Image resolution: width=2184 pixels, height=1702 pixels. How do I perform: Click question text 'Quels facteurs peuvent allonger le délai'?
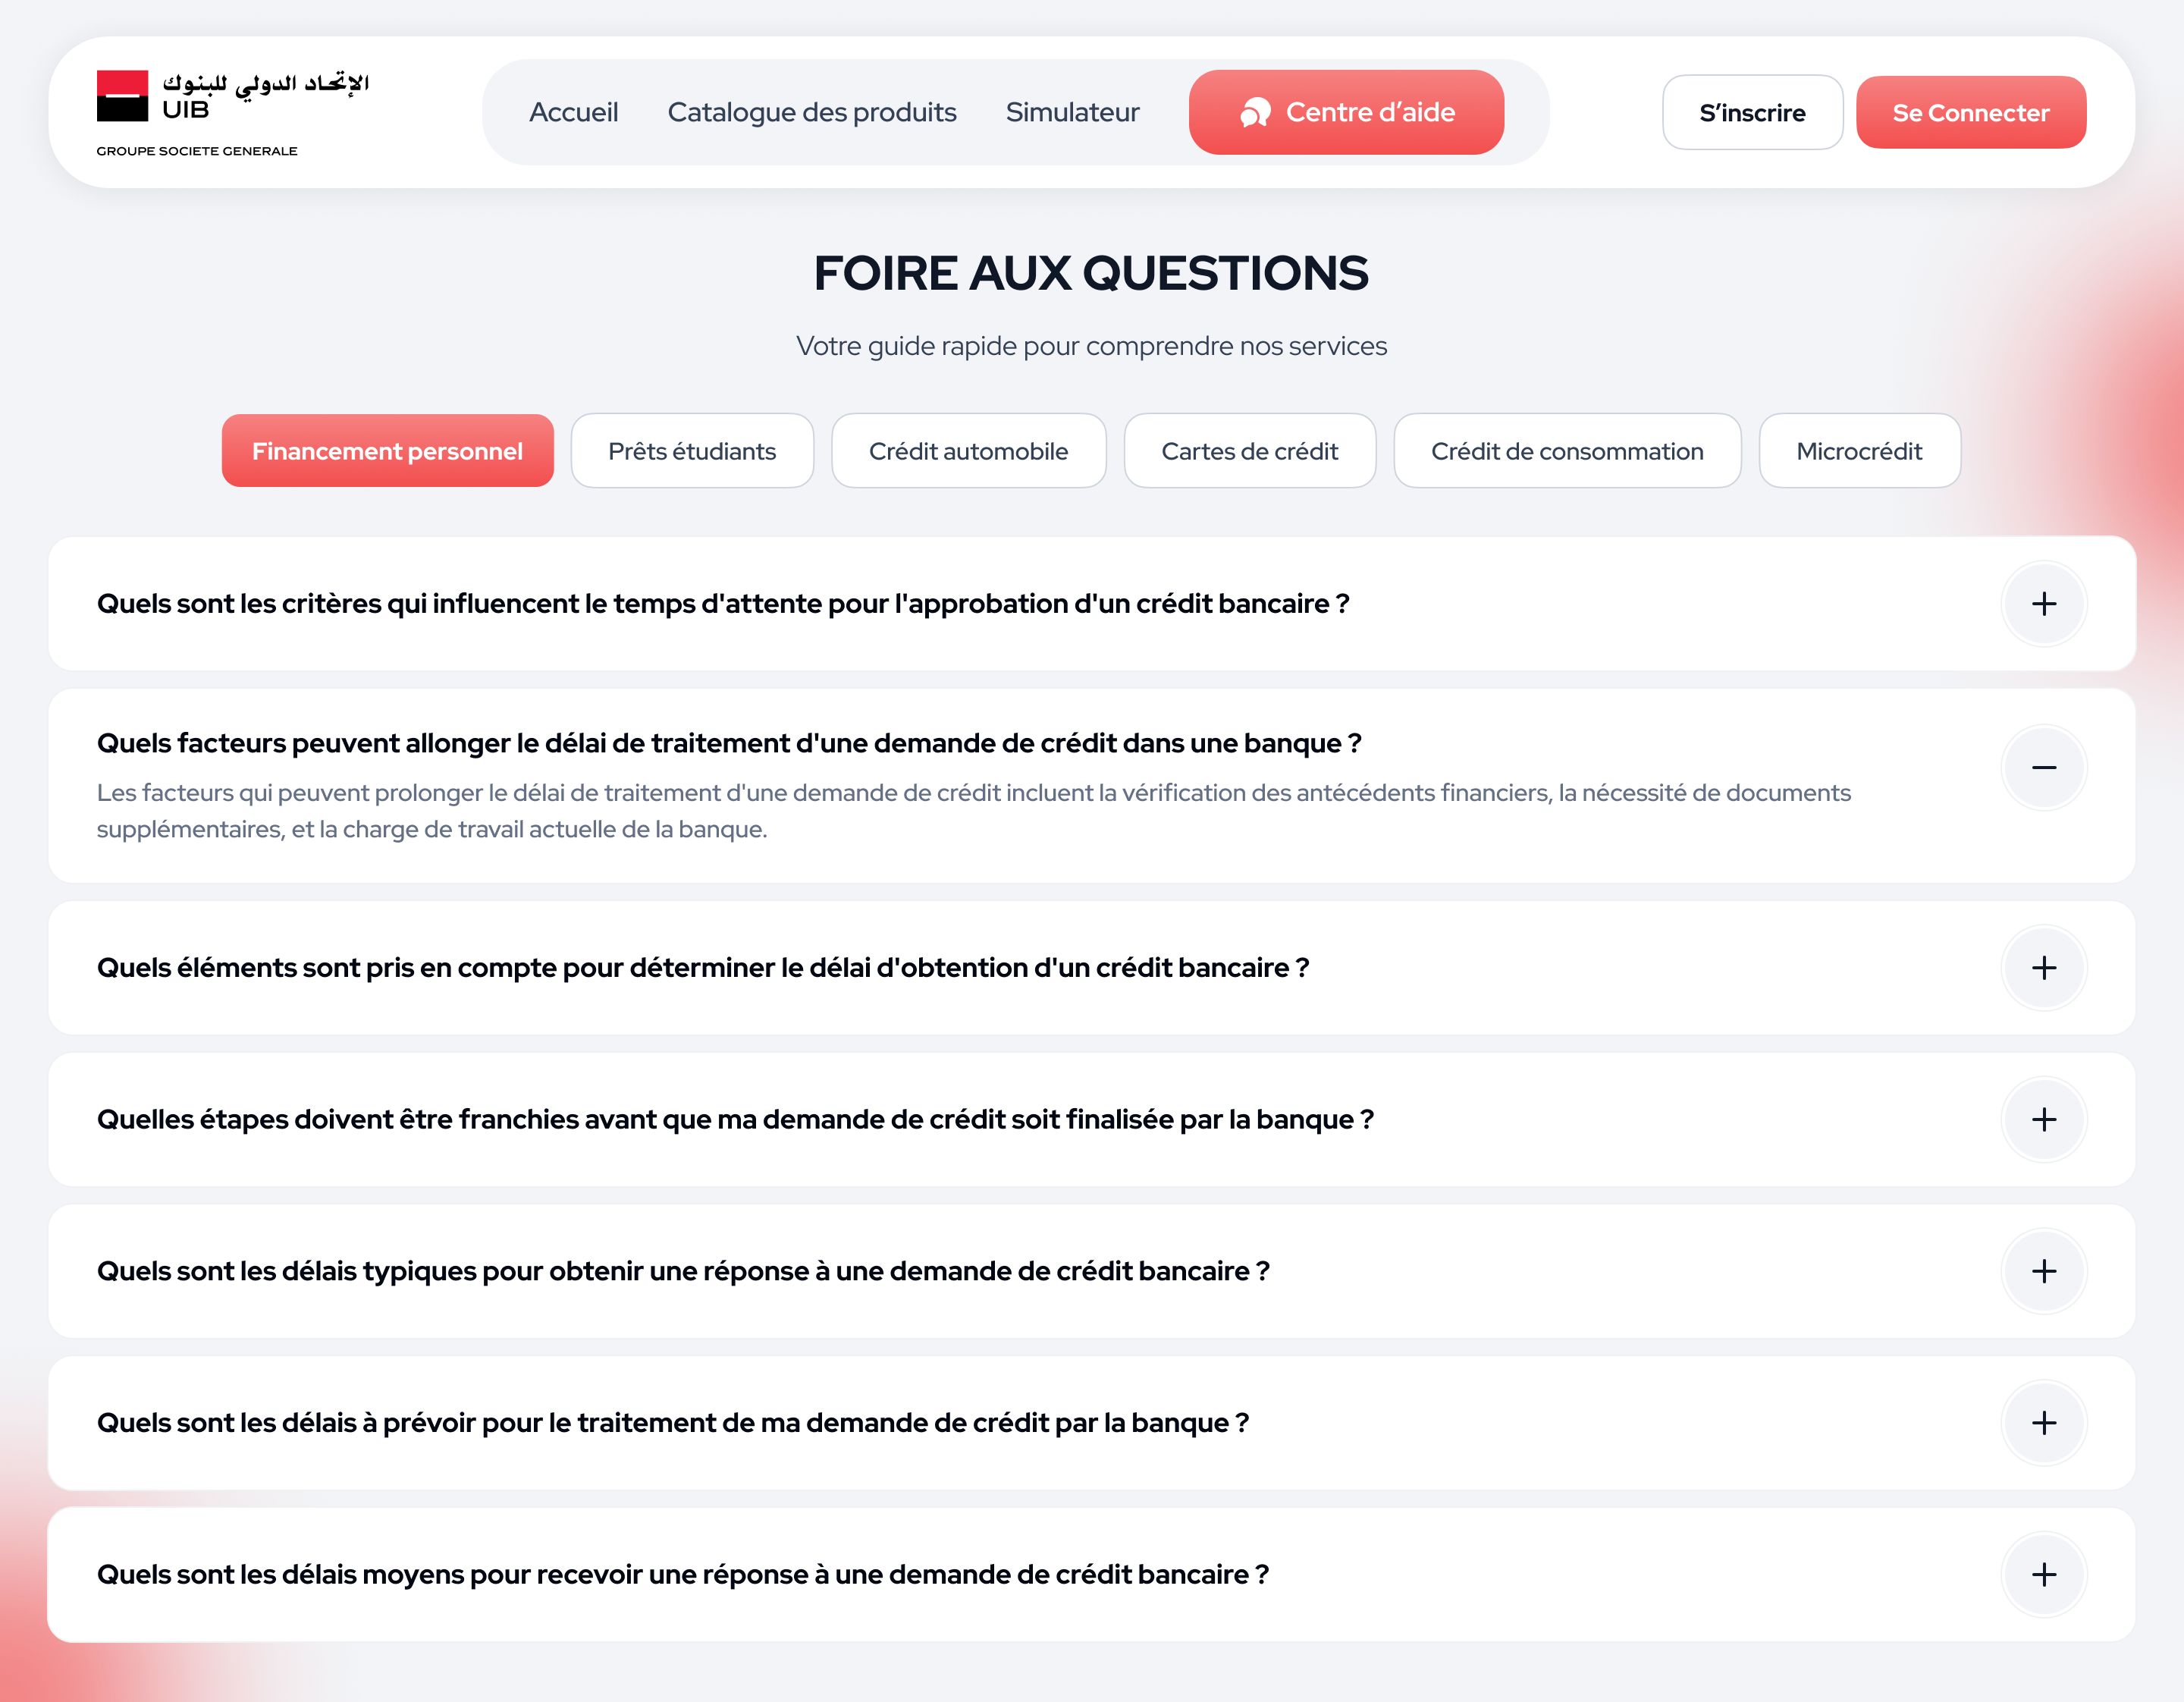click(x=729, y=743)
